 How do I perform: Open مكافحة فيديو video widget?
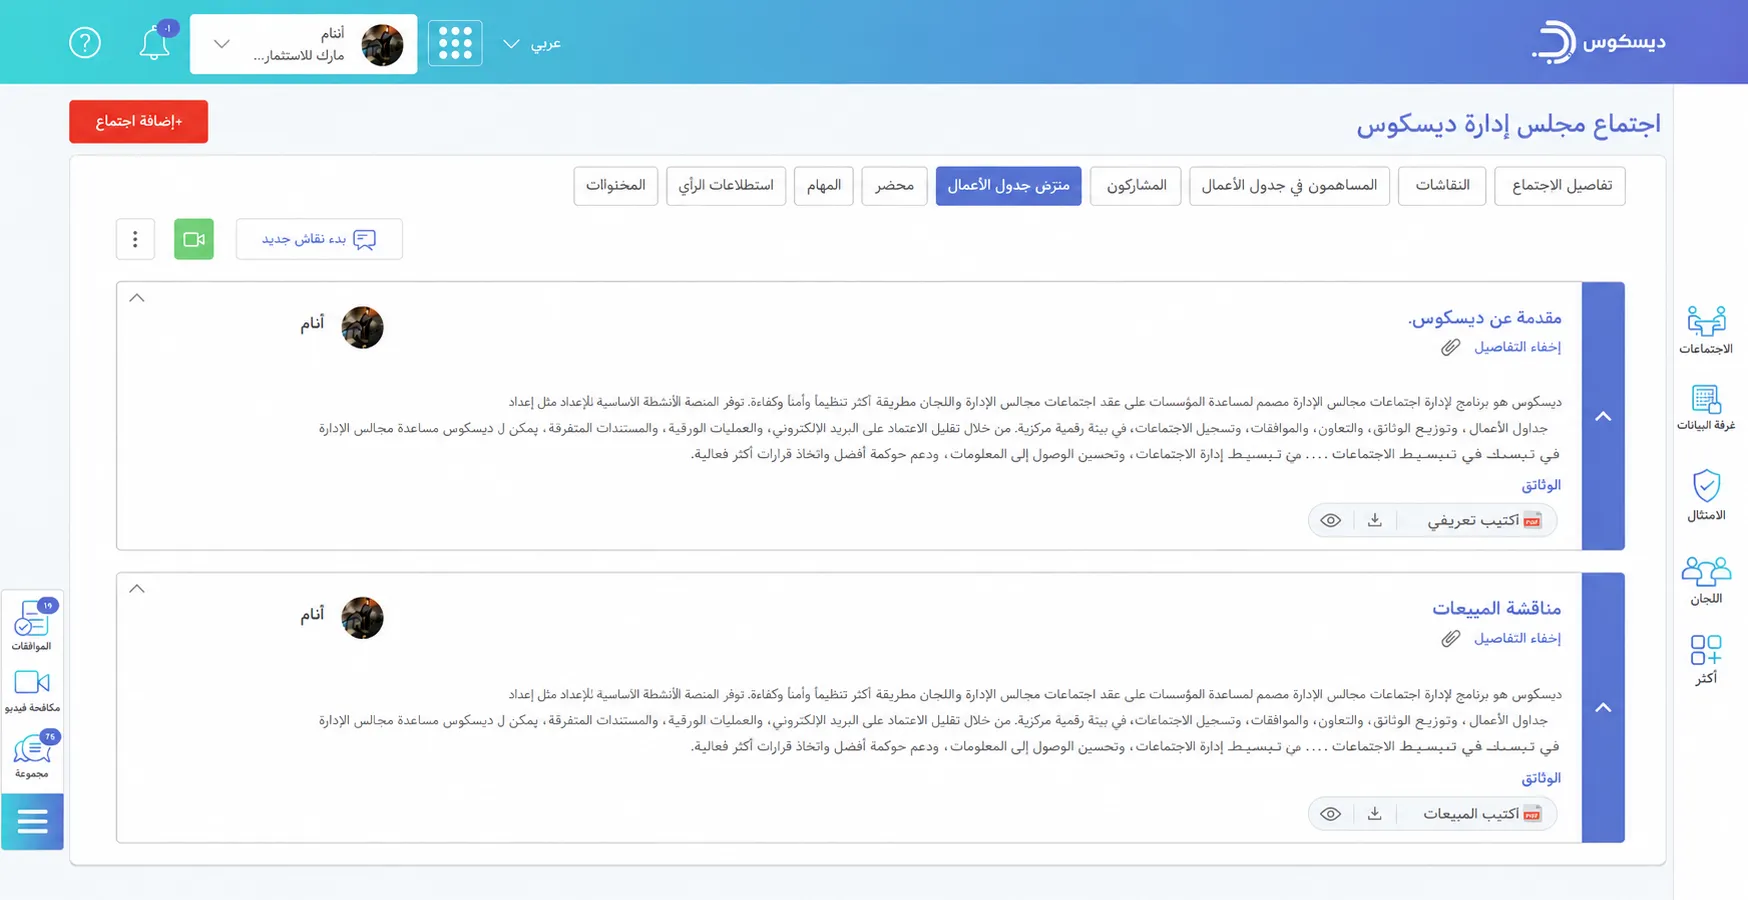point(32,692)
